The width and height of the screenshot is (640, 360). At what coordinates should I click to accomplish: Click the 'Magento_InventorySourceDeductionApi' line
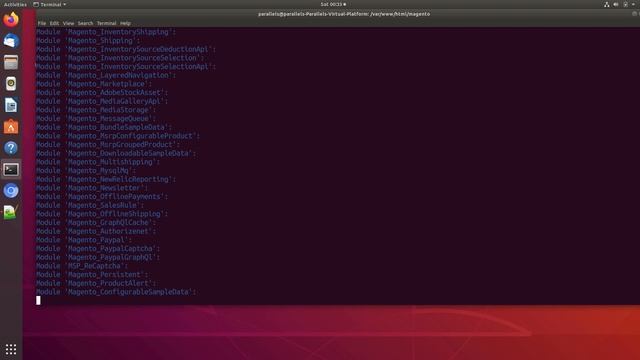tap(126, 49)
